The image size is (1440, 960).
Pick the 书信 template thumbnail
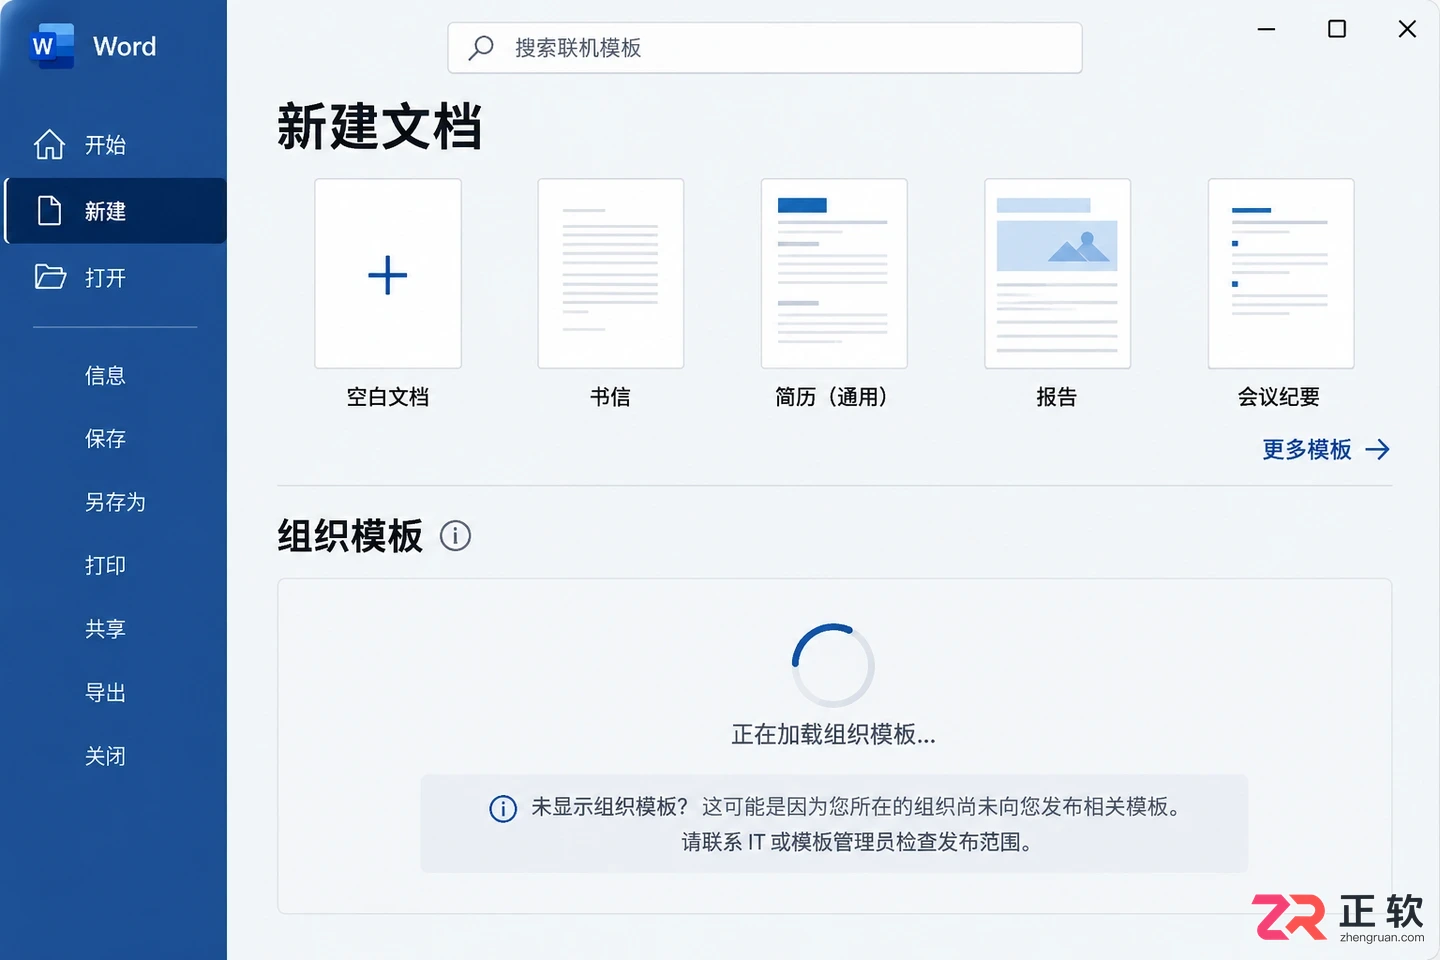pos(611,274)
